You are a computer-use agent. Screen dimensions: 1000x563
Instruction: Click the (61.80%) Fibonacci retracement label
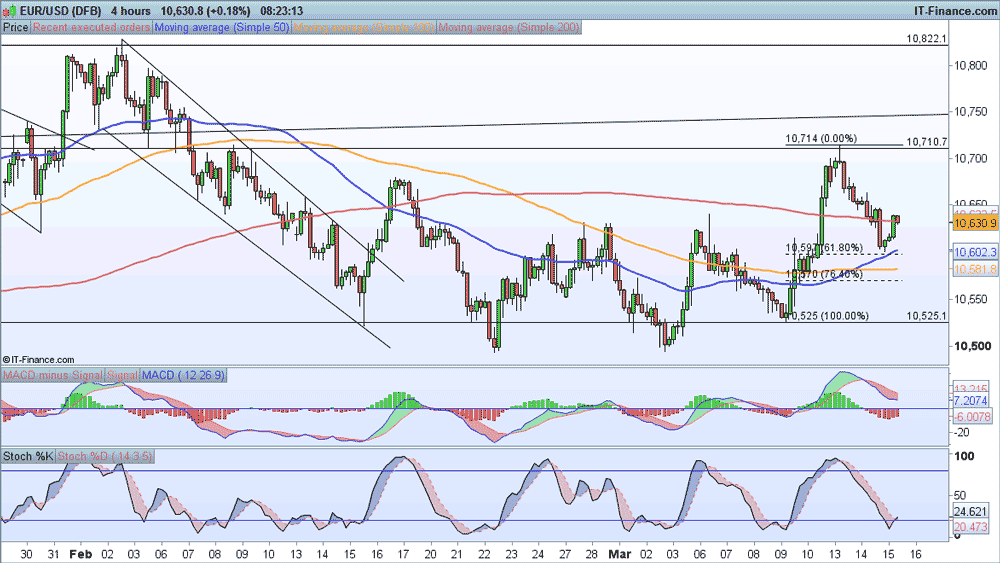(x=840, y=247)
